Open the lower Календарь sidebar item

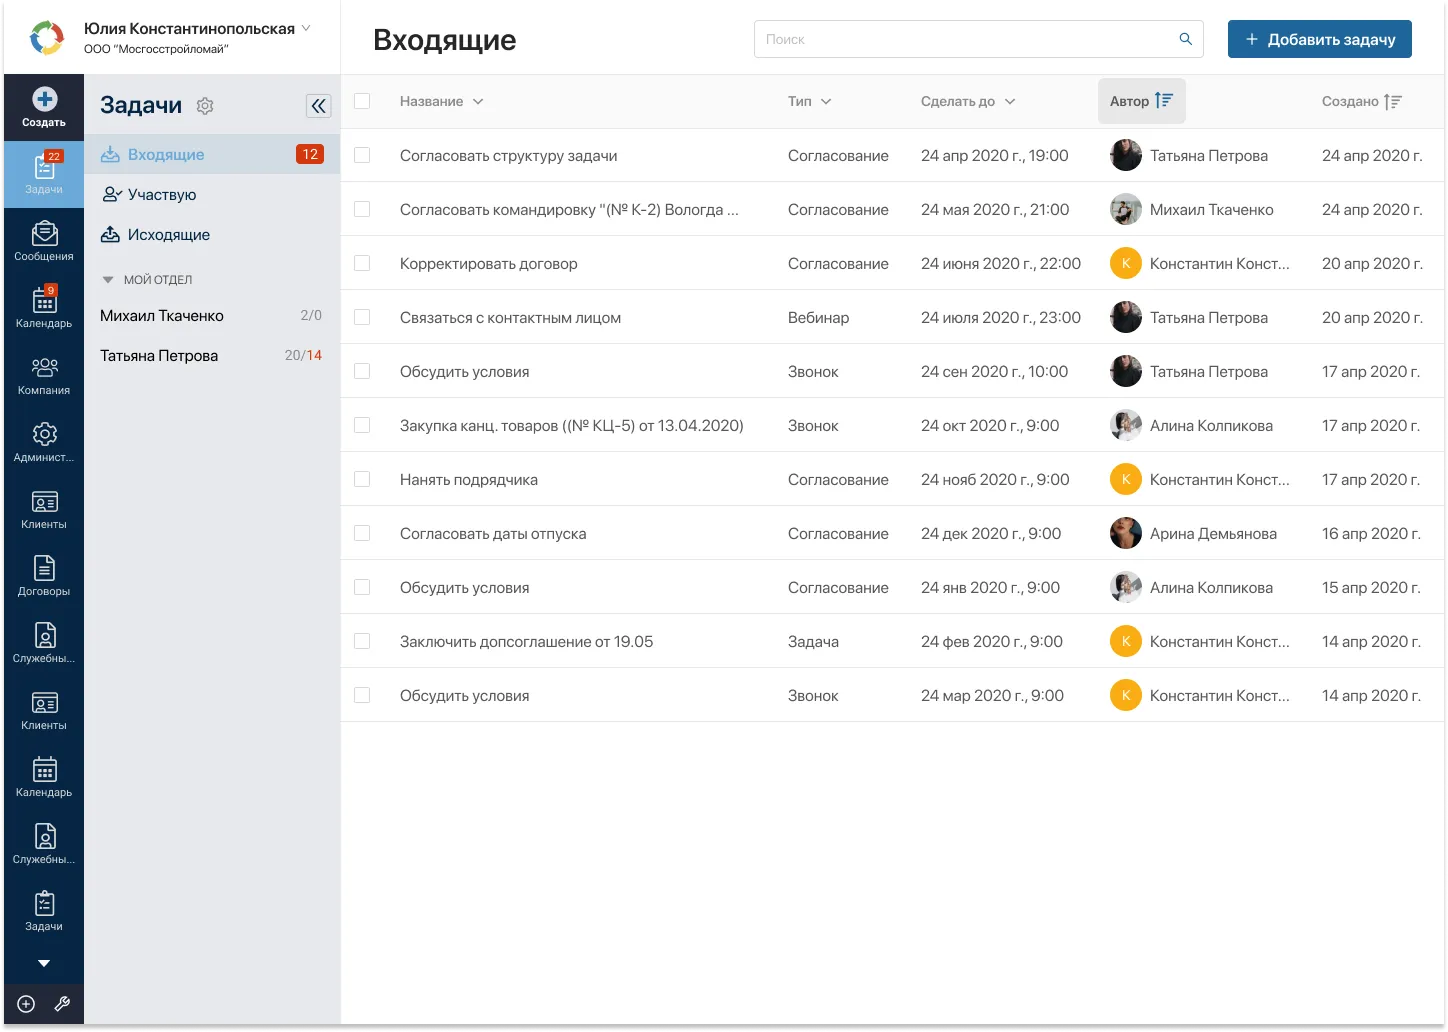pos(44,777)
